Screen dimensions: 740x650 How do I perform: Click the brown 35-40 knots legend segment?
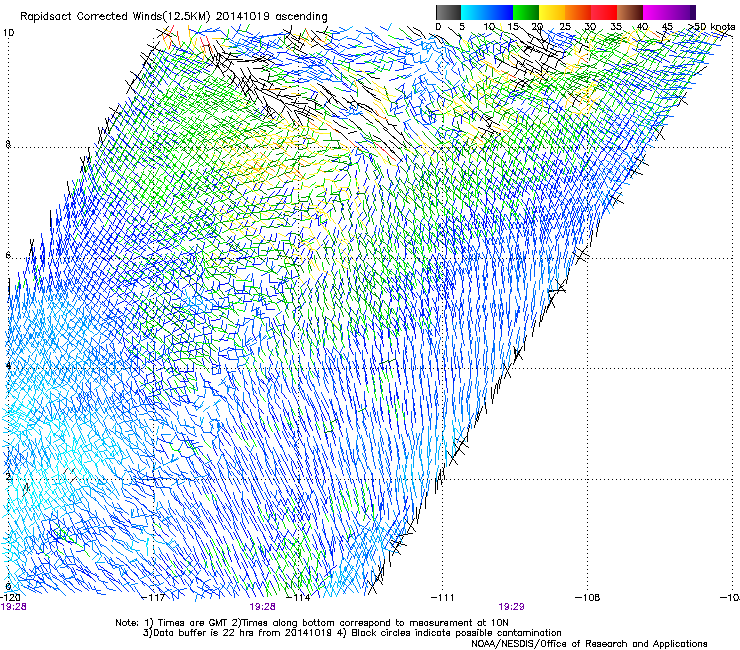tap(630, 12)
